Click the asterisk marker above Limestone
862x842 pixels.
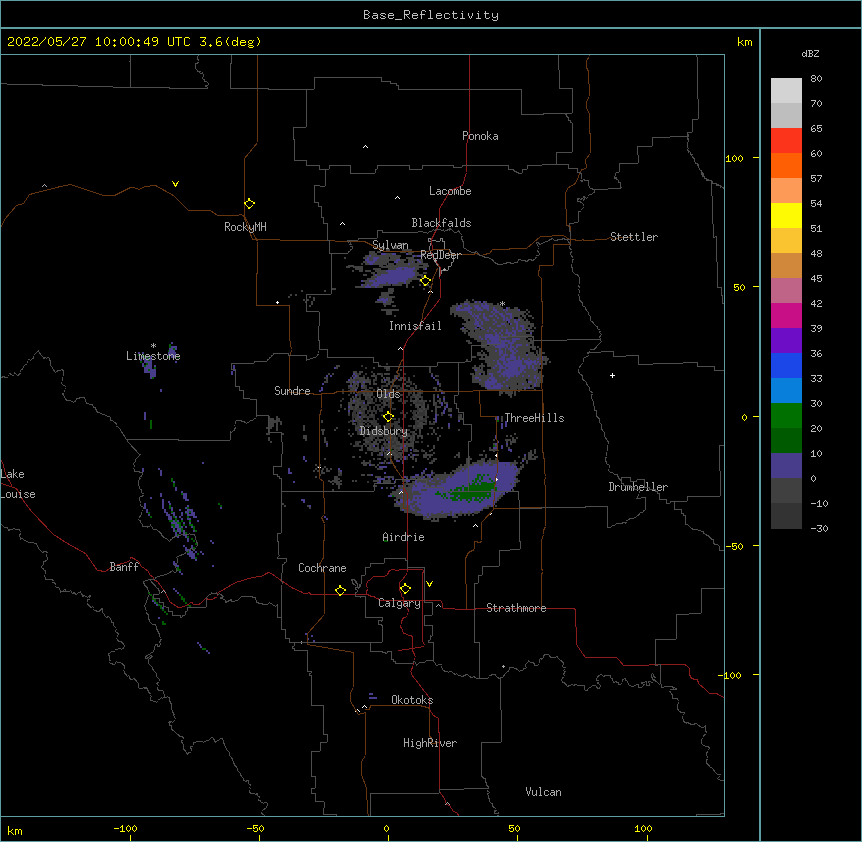tap(153, 346)
